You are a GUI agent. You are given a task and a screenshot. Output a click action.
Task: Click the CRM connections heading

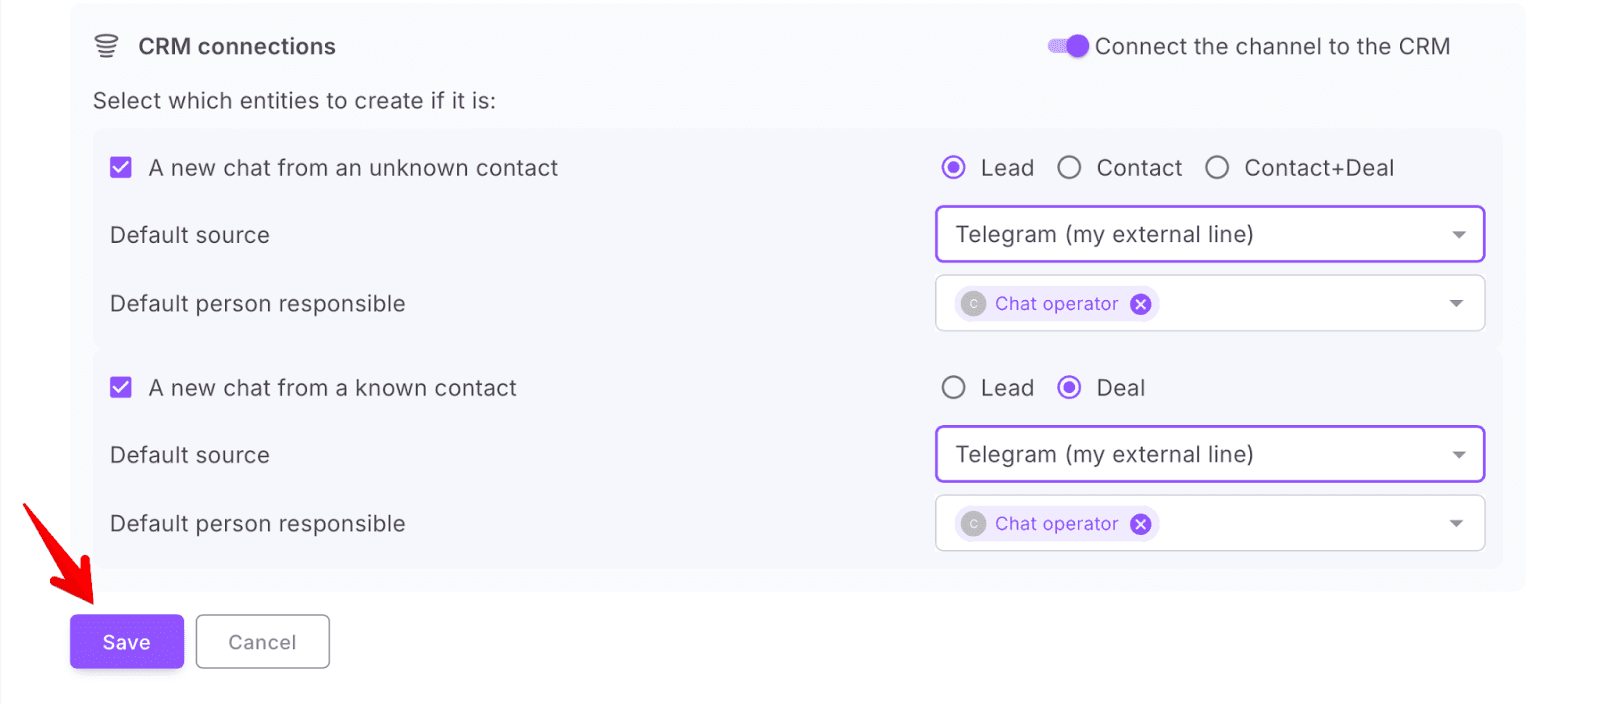237,46
